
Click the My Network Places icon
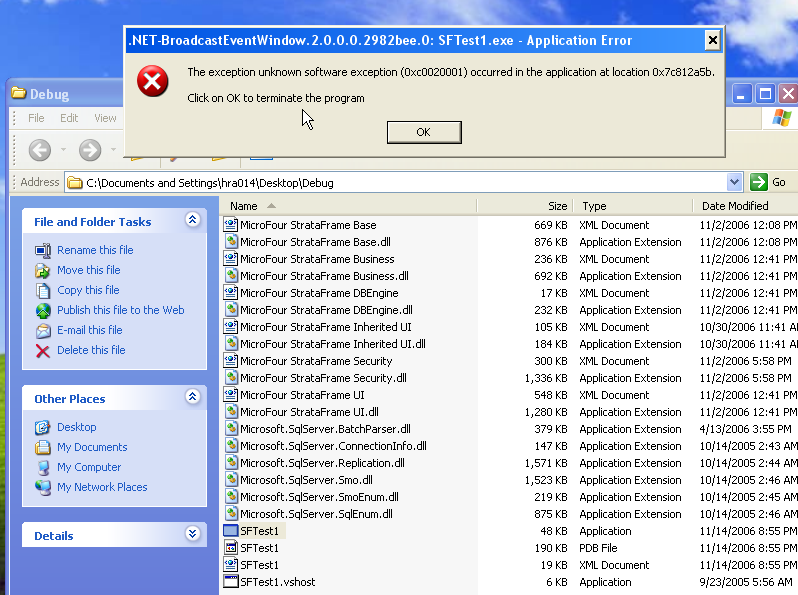click(43, 487)
